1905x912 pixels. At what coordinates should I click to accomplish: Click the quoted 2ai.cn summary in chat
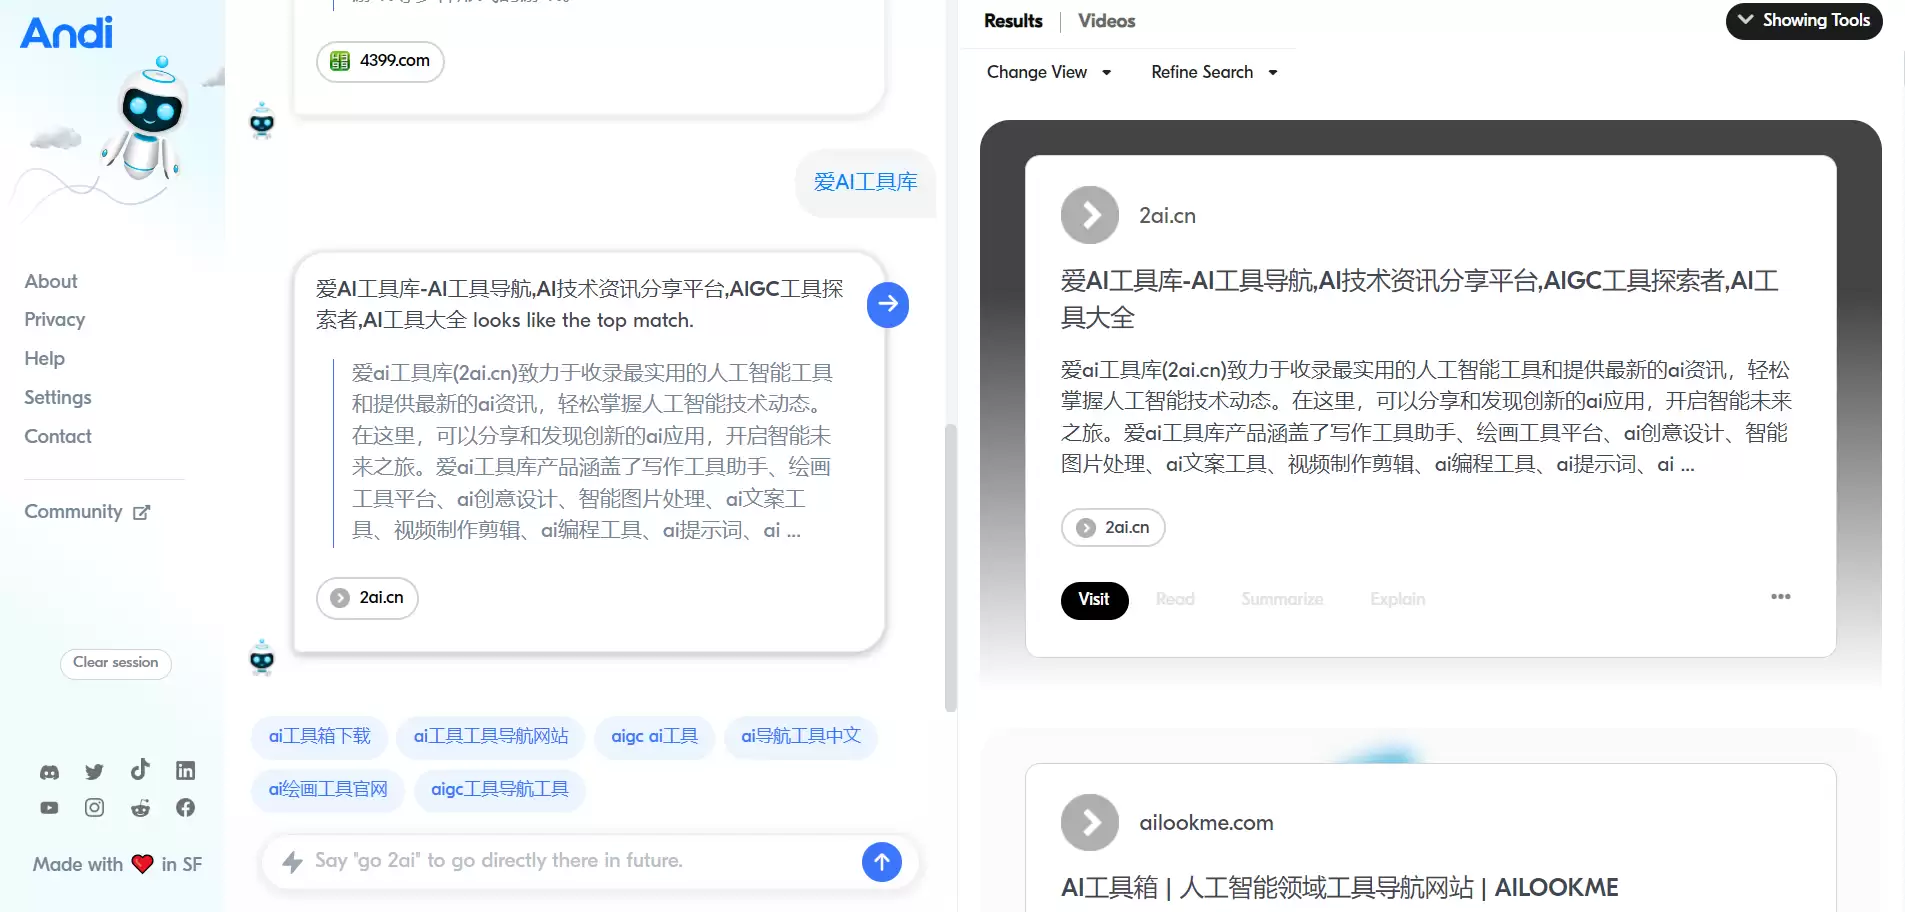click(x=592, y=452)
